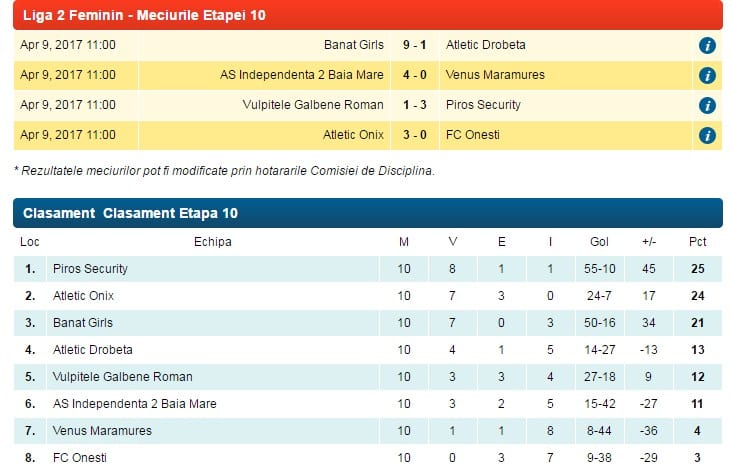Open Atletic Onix in standings table
Screen dimensions: 732x474
(x=83, y=296)
